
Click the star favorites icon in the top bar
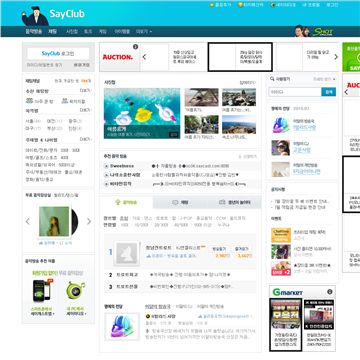click(x=212, y=5)
